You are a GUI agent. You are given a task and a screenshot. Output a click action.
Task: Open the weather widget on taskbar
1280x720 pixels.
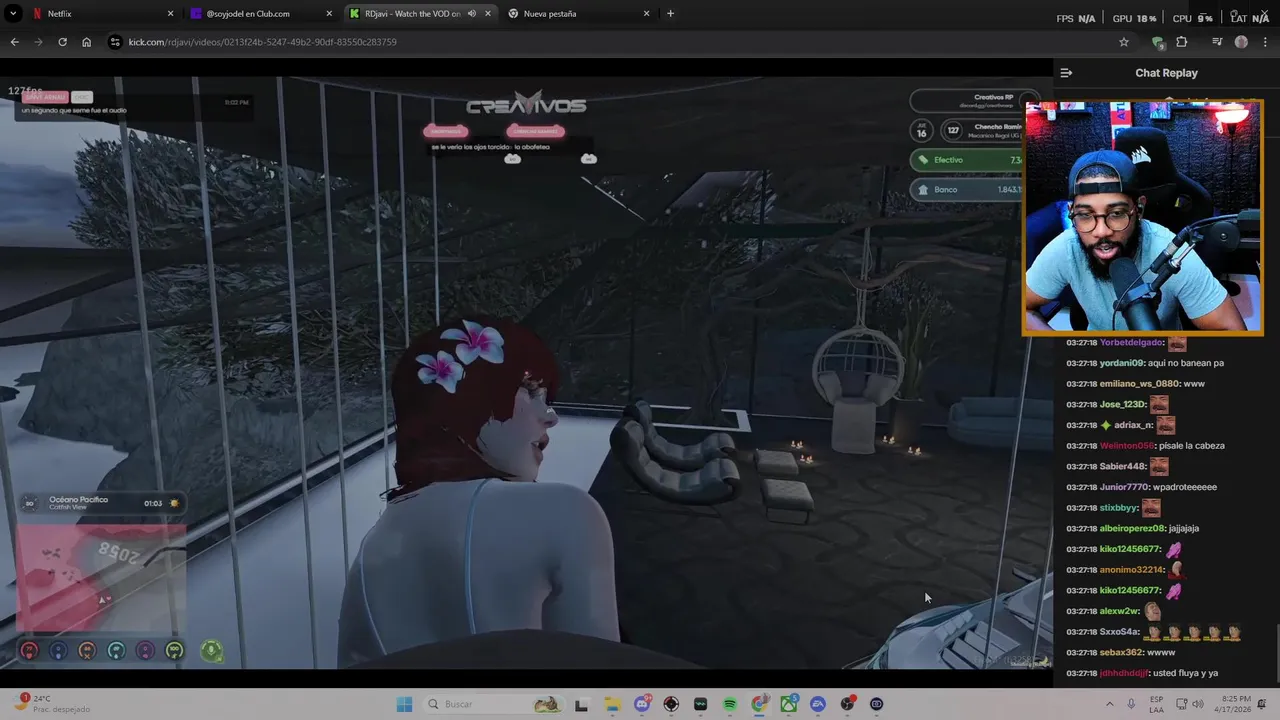pyautogui.click(x=50, y=704)
